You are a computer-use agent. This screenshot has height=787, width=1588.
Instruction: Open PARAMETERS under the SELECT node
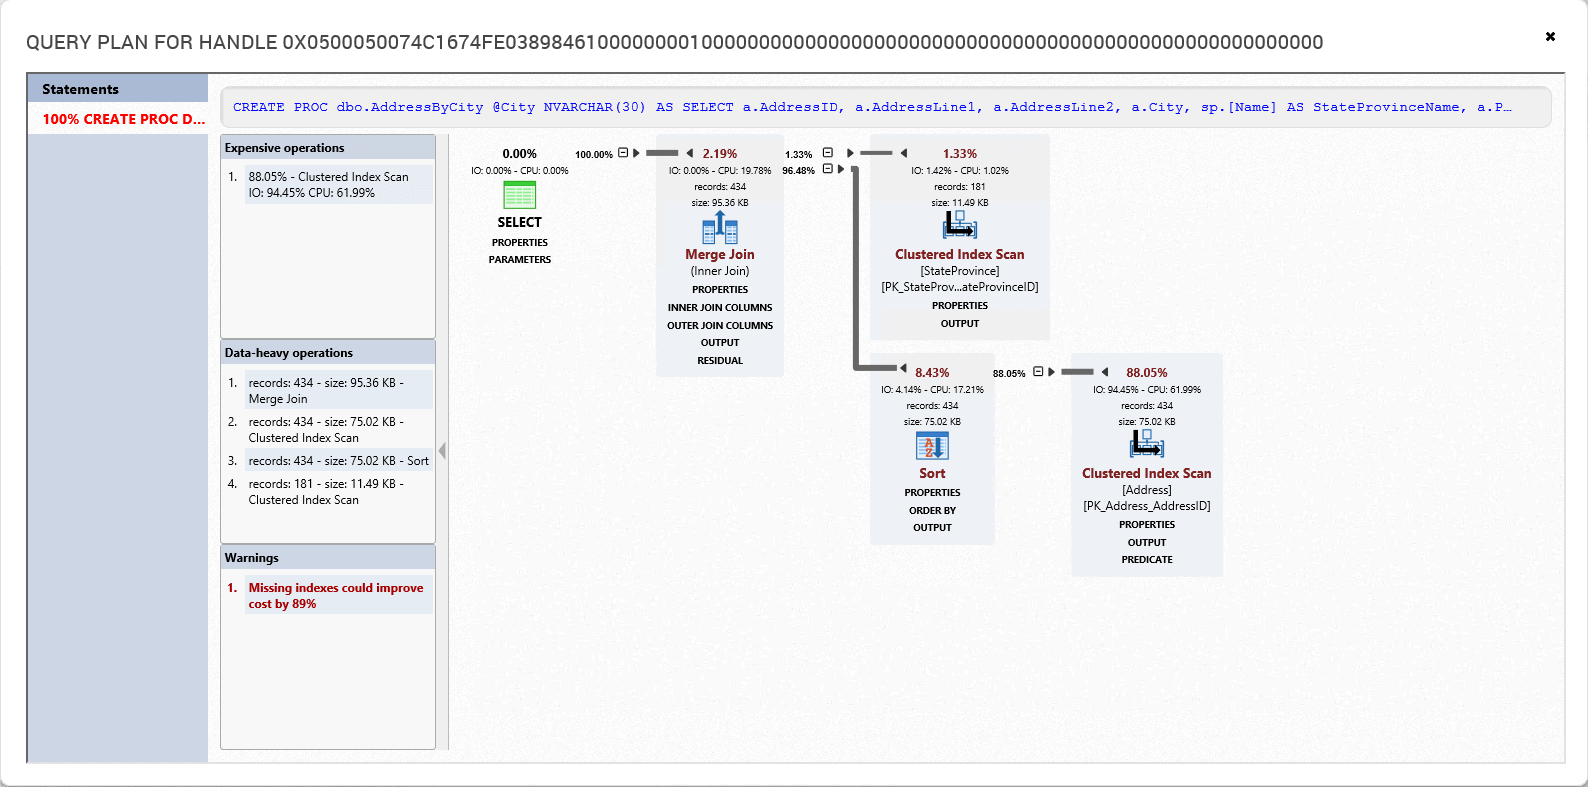pyautogui.click(x=520, y=260)
